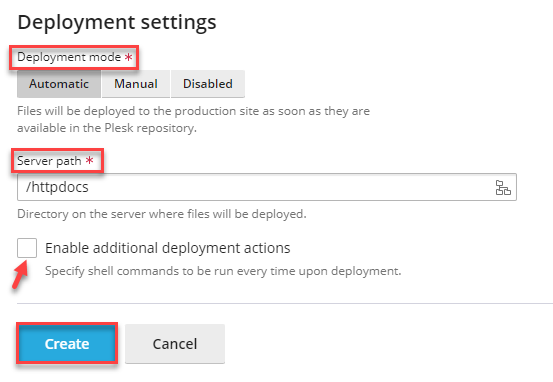Image resolution: width=553 pixels, height=382 pixels.
Task: Click the 'Server path' field label
Action: [49, 161]
